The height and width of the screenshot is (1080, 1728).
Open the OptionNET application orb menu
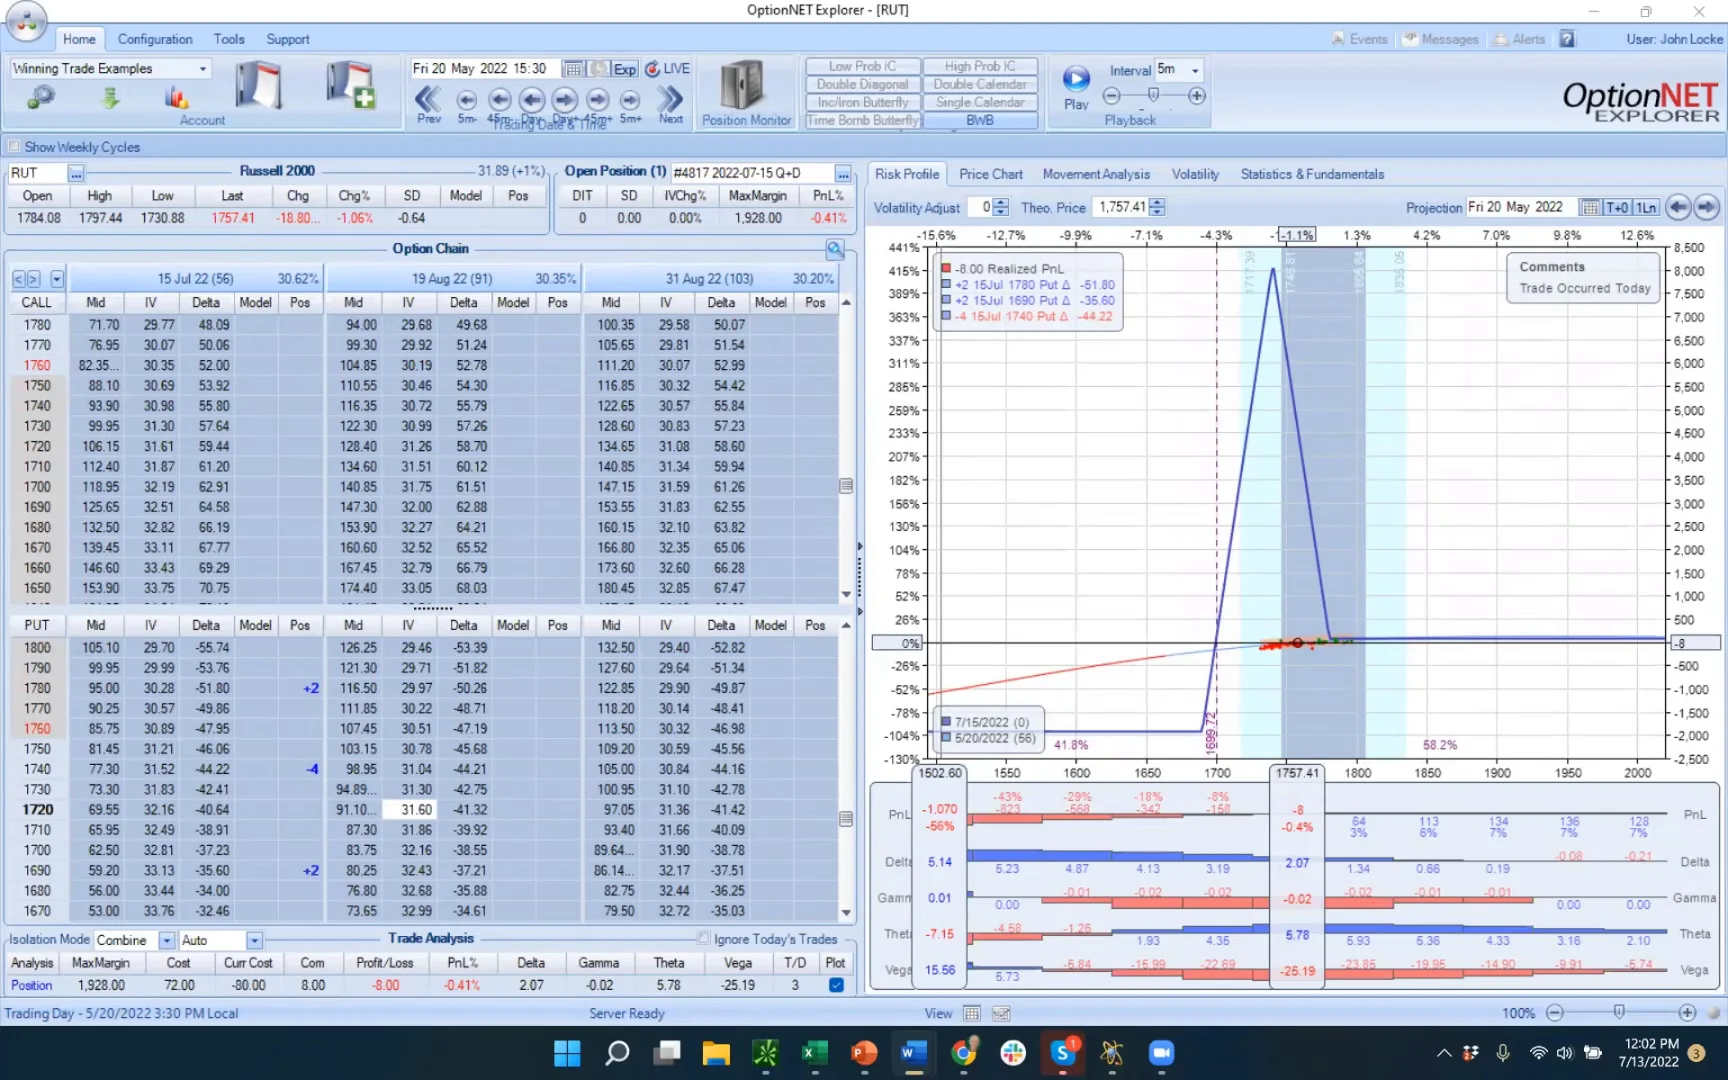(x=26, y=20)
